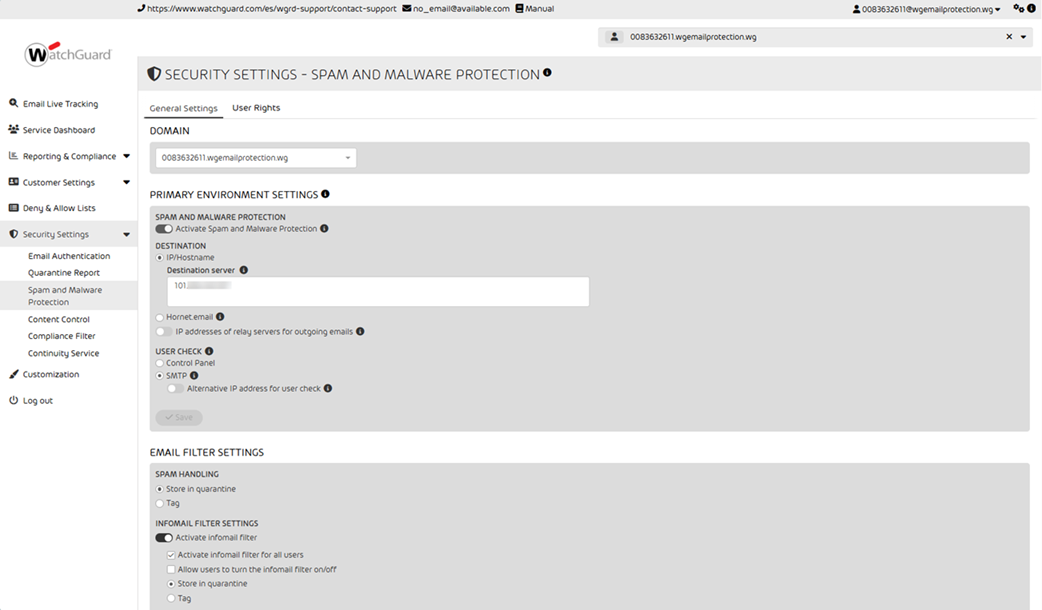Click the info icon next to Primary Environment Settings
This screenshot has height=610, width=1042.
(324, 193)
